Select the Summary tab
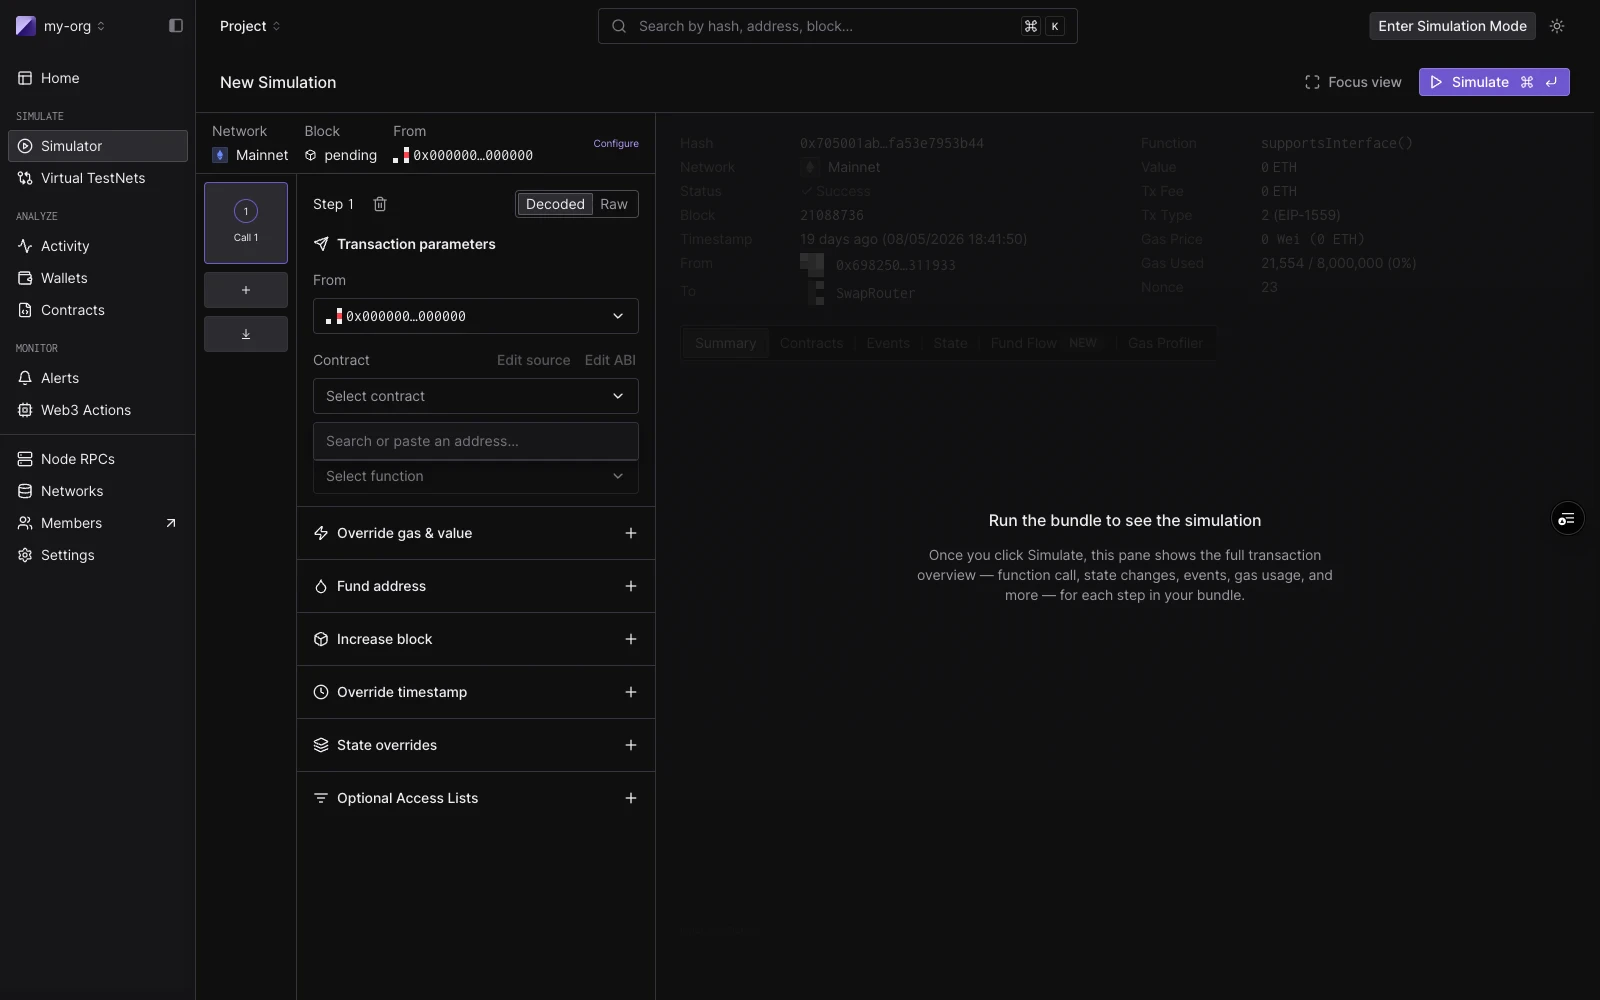1600x1000 pixels. pyautogui.click(x=725, y=343)
